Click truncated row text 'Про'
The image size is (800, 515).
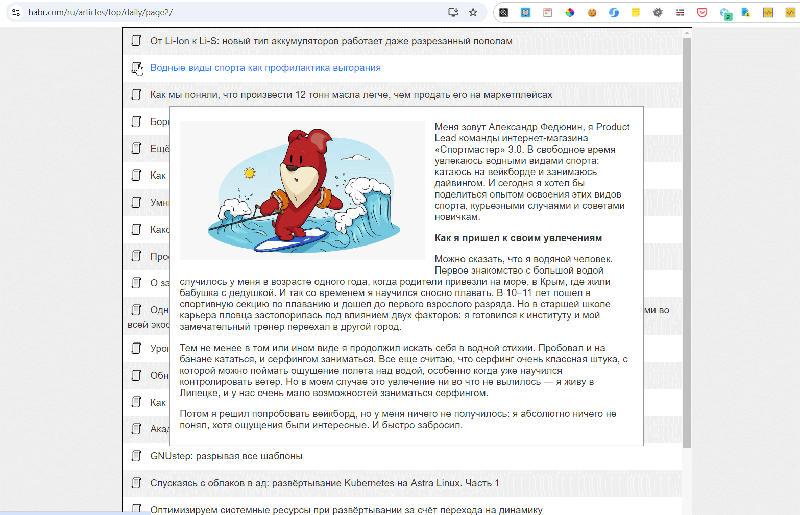159,257
